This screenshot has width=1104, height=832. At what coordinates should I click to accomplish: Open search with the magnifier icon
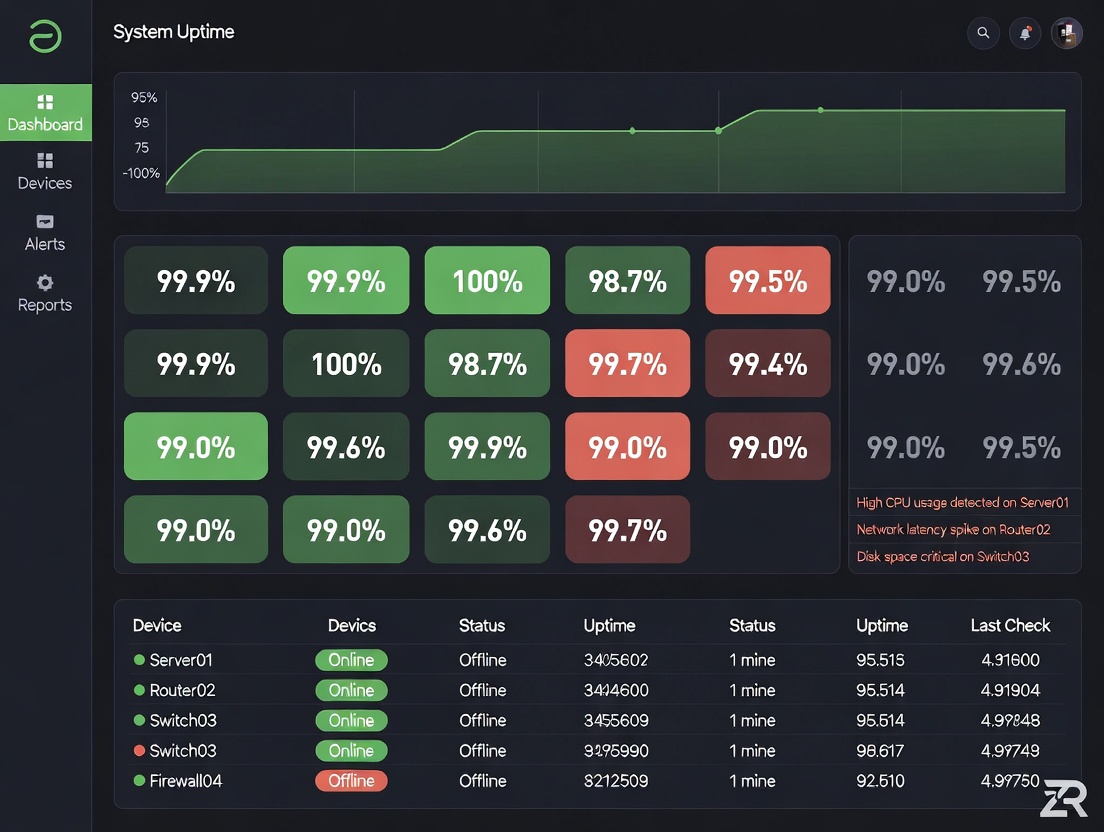point(983,33)
